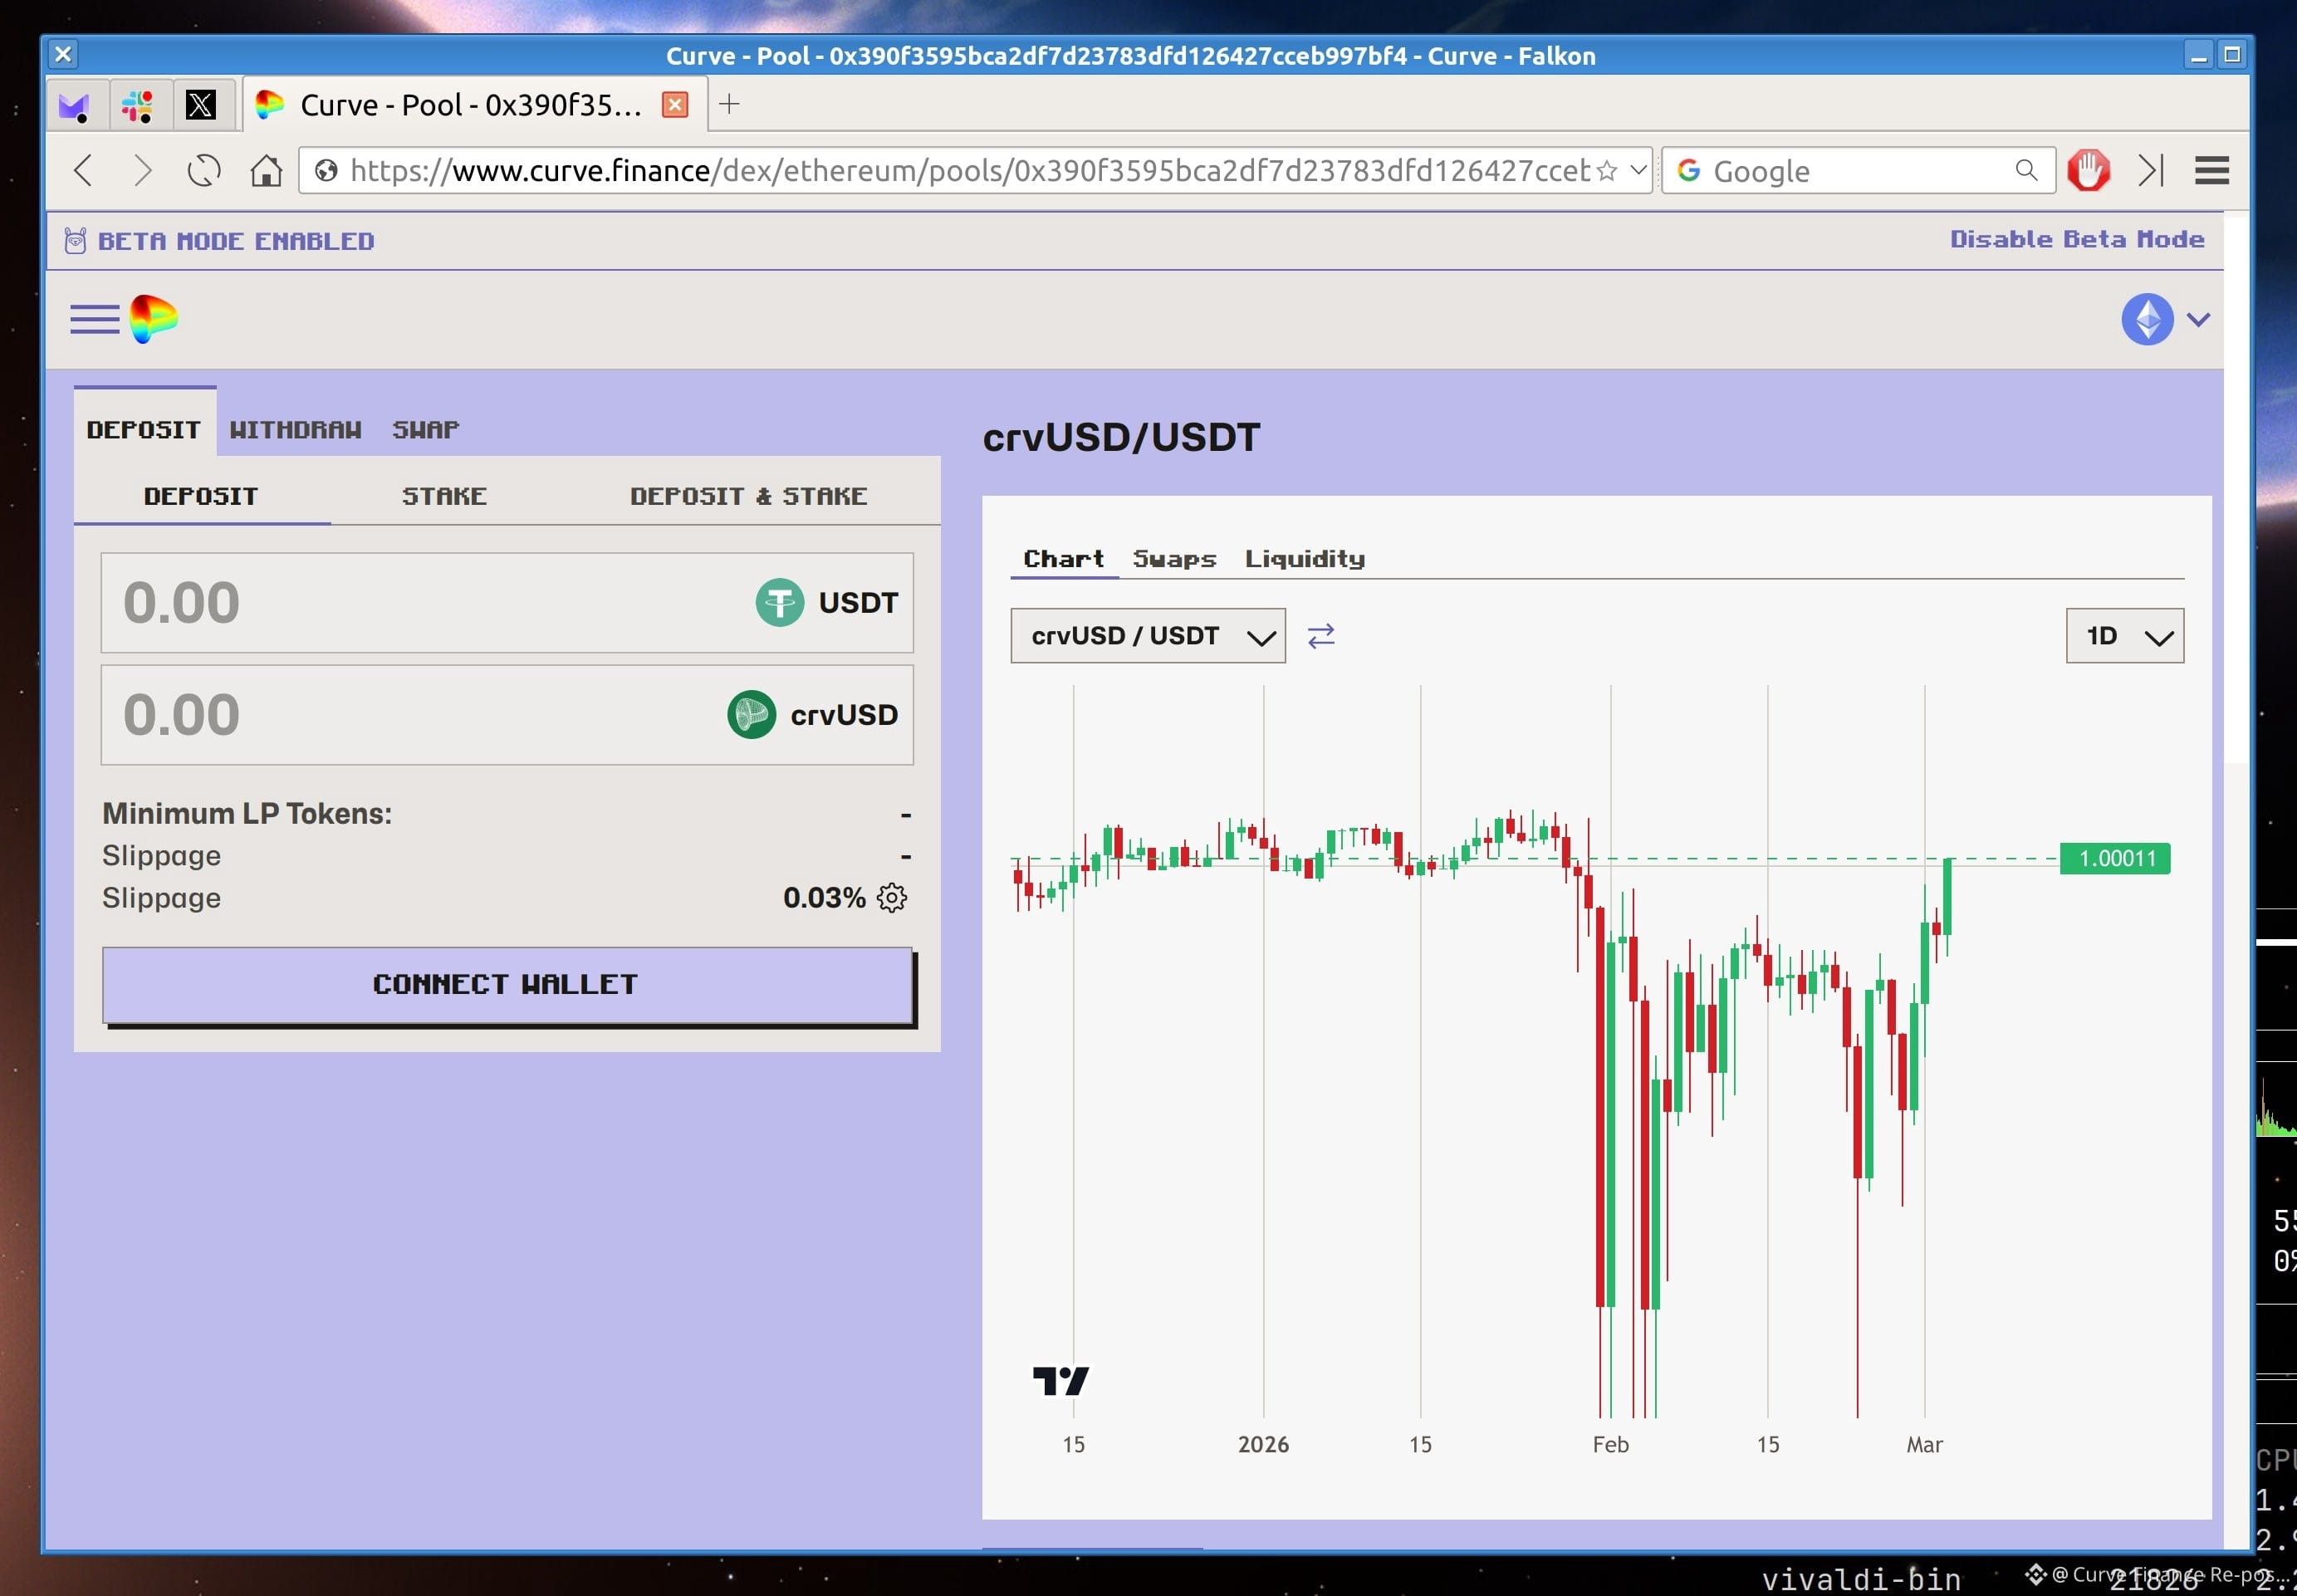Select the Deposit & Stake sub-tab
This screenshot has height=1596, width=2297.
pos(749,496)
